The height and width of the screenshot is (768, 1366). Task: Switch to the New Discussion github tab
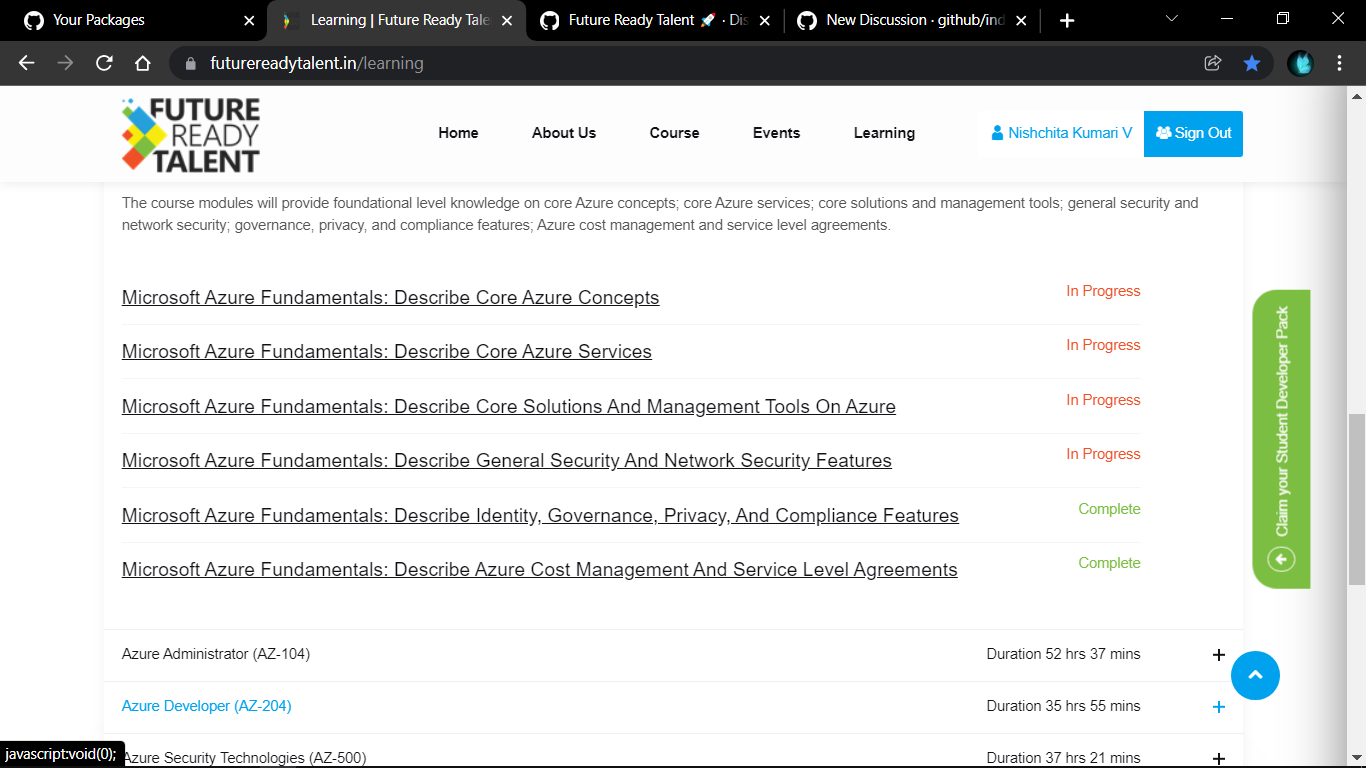click(x=913, y=20)
